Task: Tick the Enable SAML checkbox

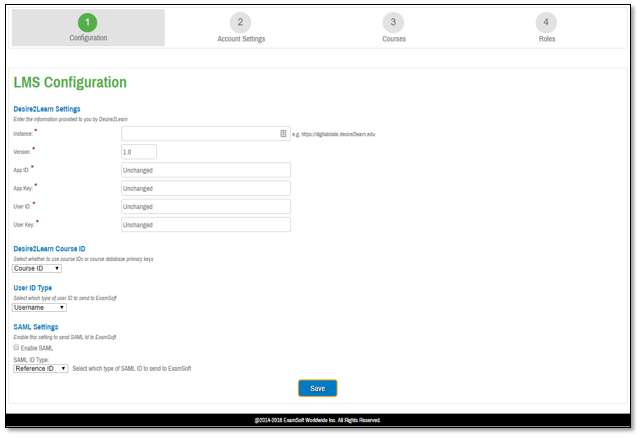Action: (x=16, y=347)
